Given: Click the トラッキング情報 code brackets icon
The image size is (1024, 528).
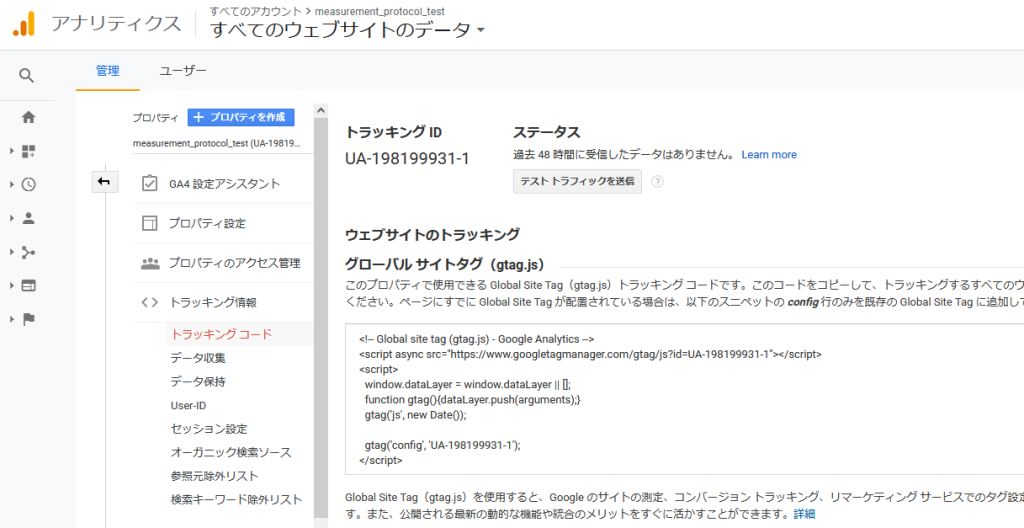Looking at the screenshot, I should click(150, 303).
